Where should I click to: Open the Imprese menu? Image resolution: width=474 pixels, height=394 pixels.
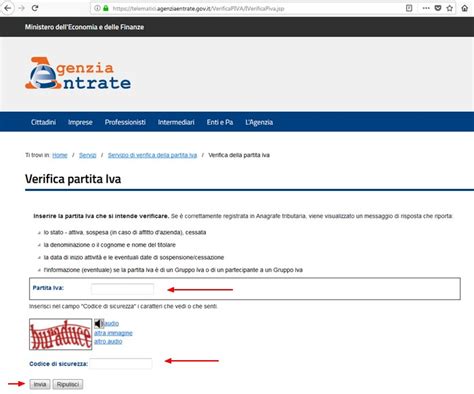tap(80, 122)
